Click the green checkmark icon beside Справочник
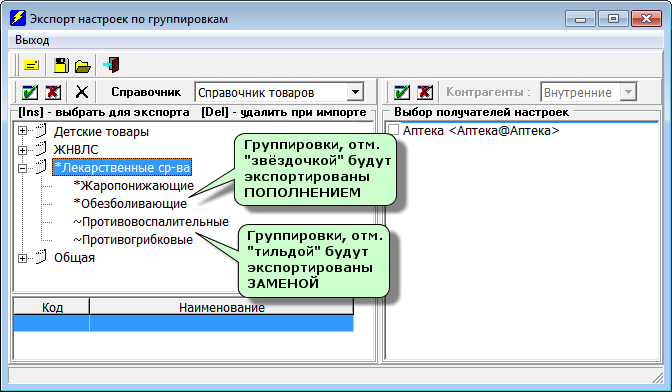The height and width of the screenshot is (392, 672). [30, 92]
